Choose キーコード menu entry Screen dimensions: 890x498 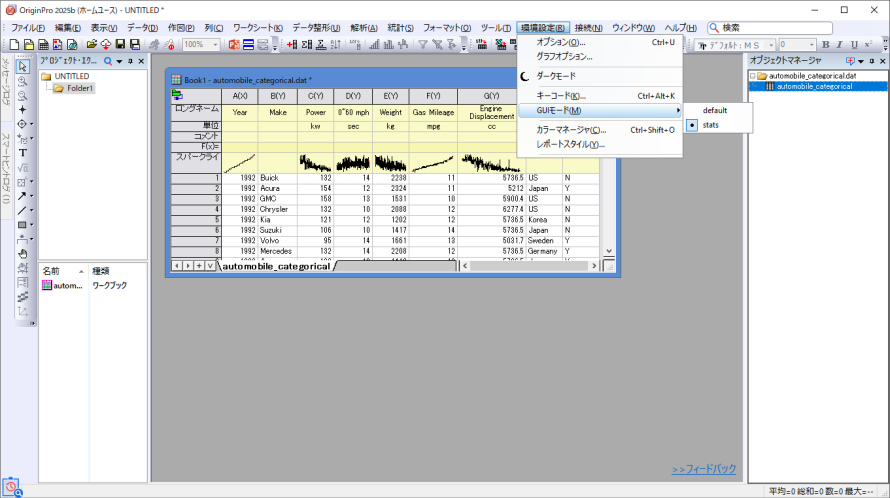tap(599, 96)
